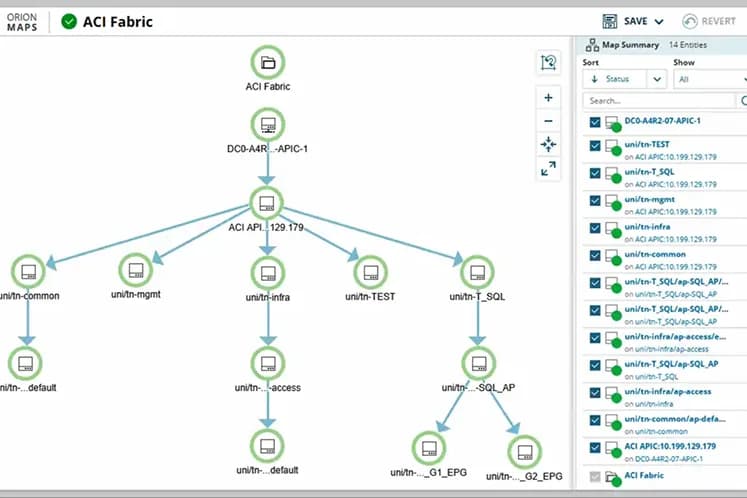747x498 pixels.
Task: Select the uni/tn-..._G2_EPG node on the map
Action: coord(525,452)
